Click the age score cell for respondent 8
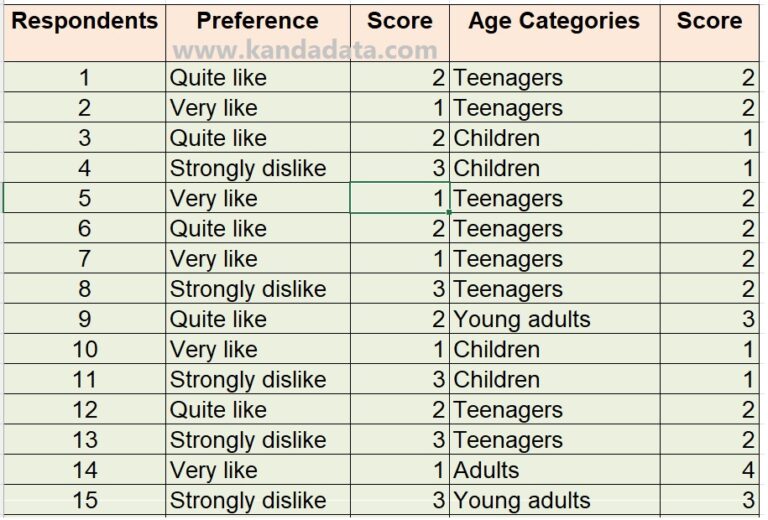Viewport: 768px width, 520px height. click(709, 289)
